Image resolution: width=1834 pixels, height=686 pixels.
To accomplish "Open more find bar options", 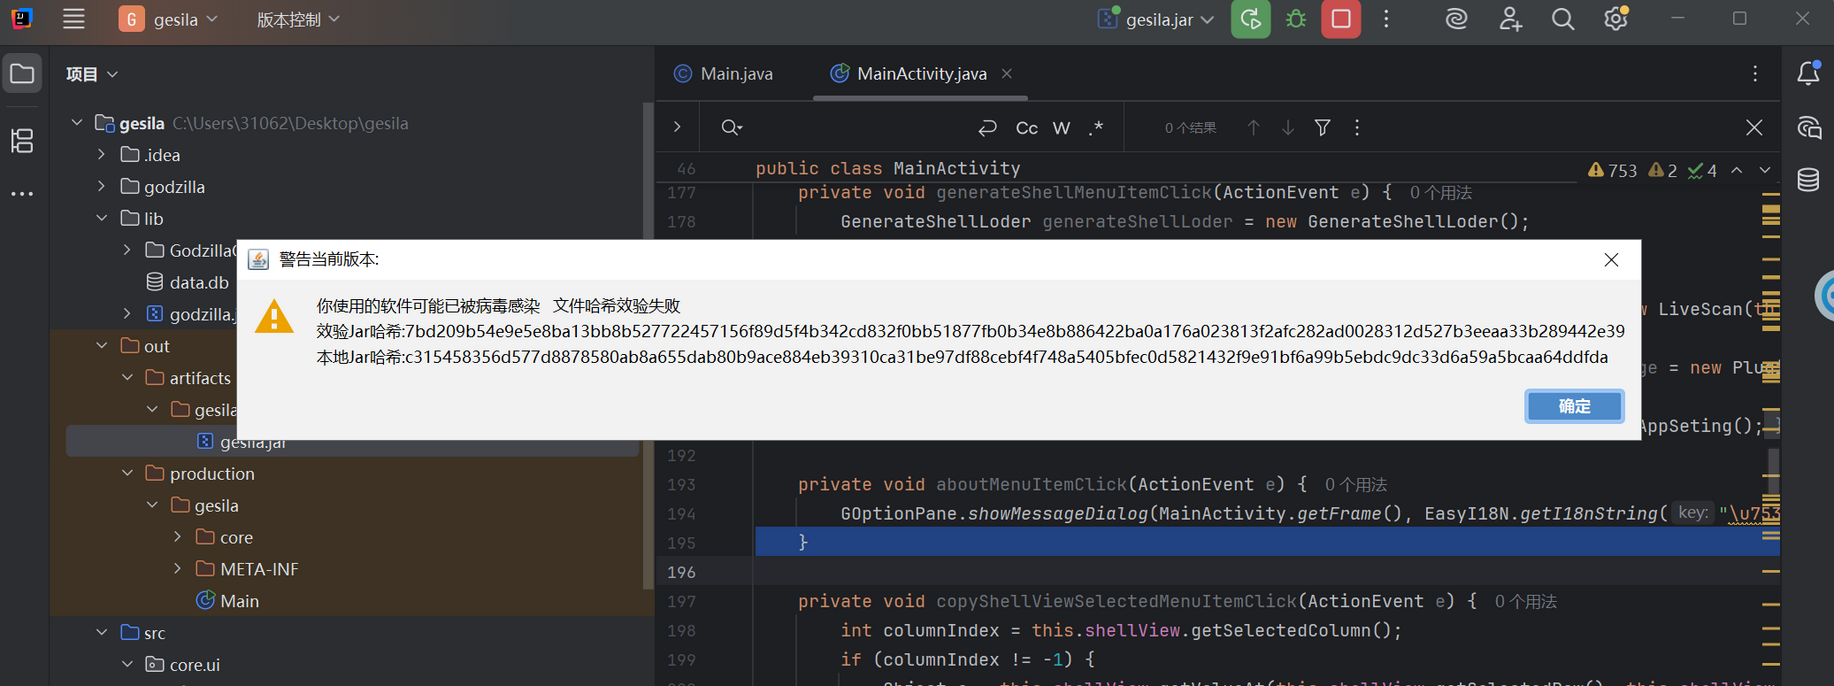I will (x=1357, y=128).
